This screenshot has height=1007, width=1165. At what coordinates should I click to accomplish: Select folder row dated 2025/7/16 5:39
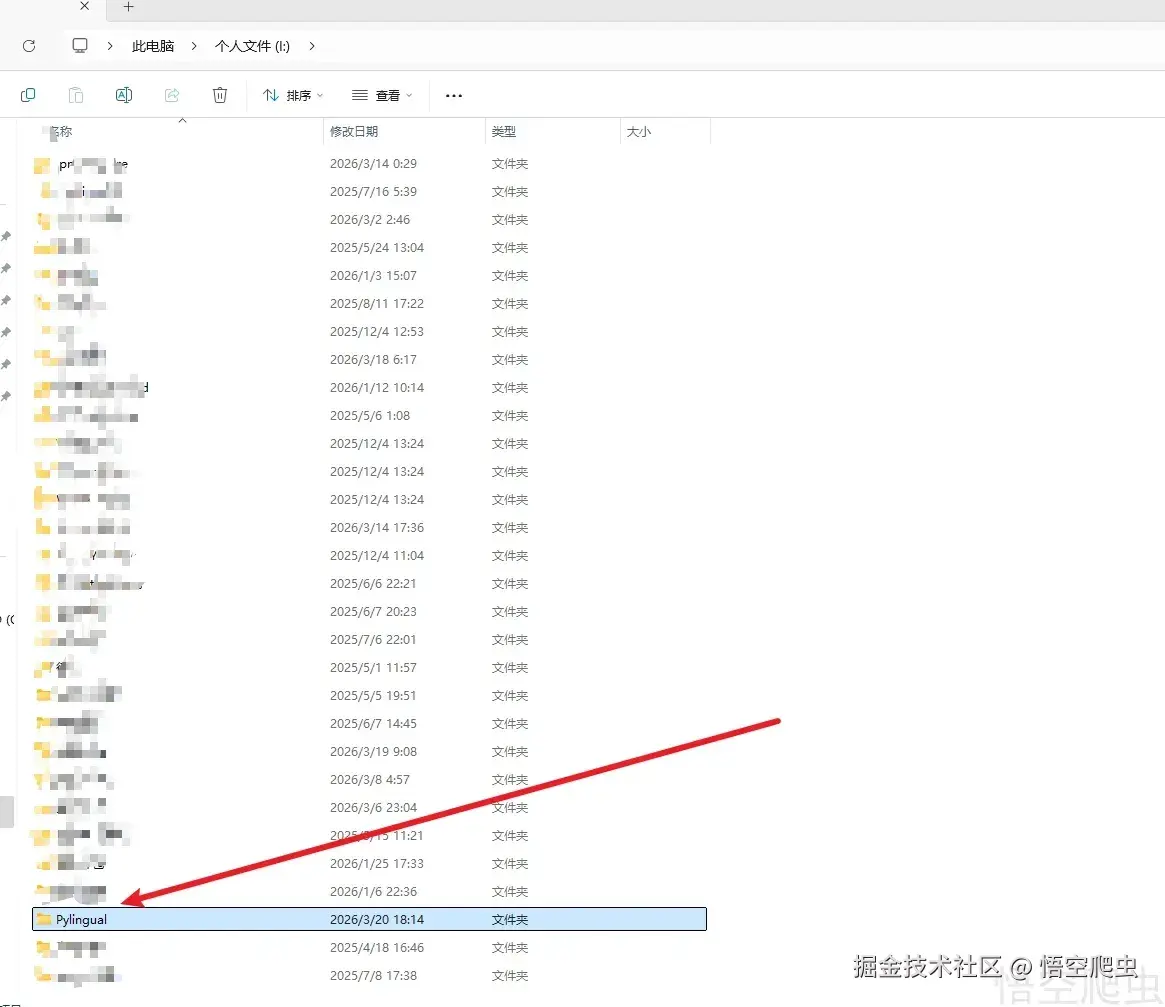369,192
